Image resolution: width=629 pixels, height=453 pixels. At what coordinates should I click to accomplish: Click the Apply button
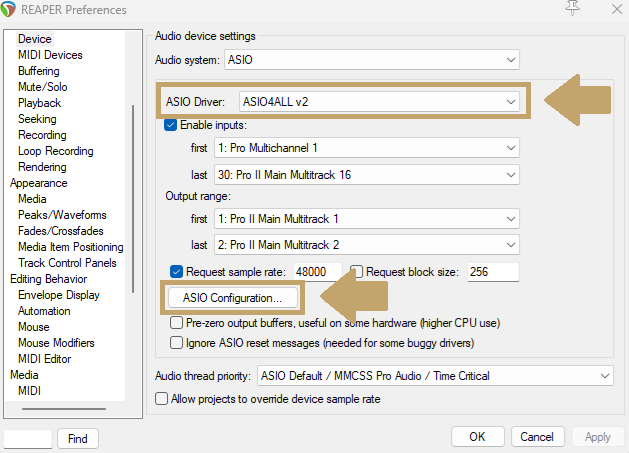[x=598, y=437]
